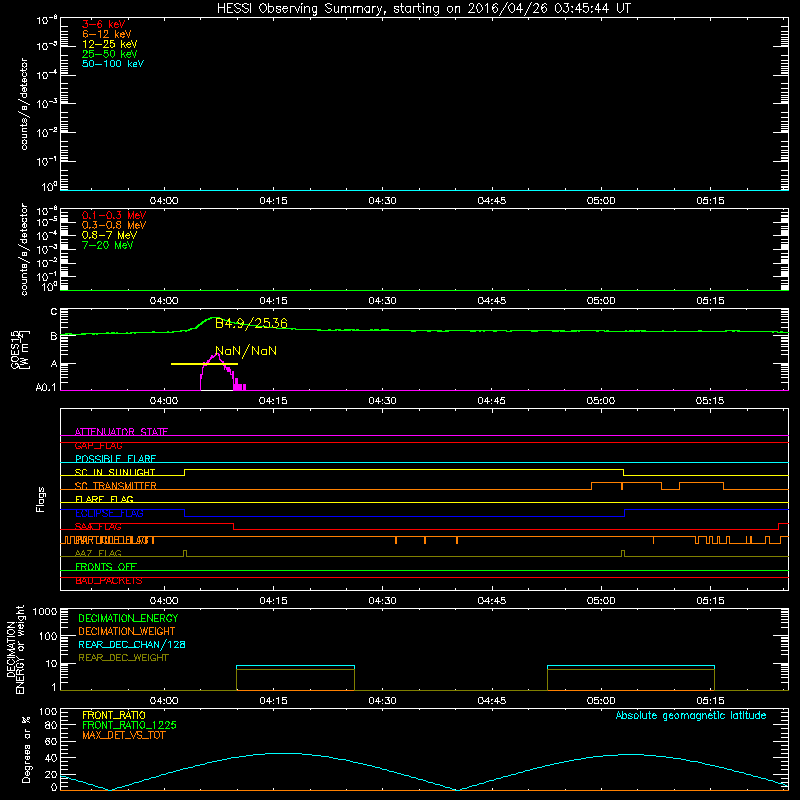The image size is (800, 800).
Task: Click the DECIMATION_ENERGY legend label
Action: coord(128,618)
